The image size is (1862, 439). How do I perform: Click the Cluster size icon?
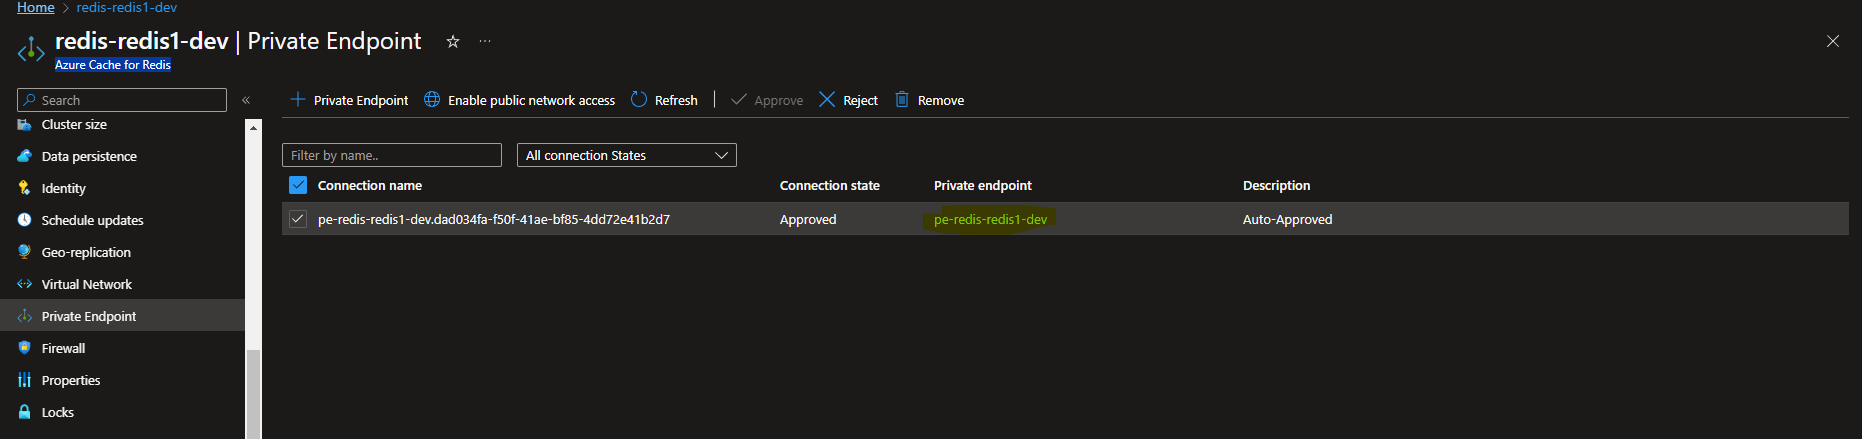pos(25,125)
